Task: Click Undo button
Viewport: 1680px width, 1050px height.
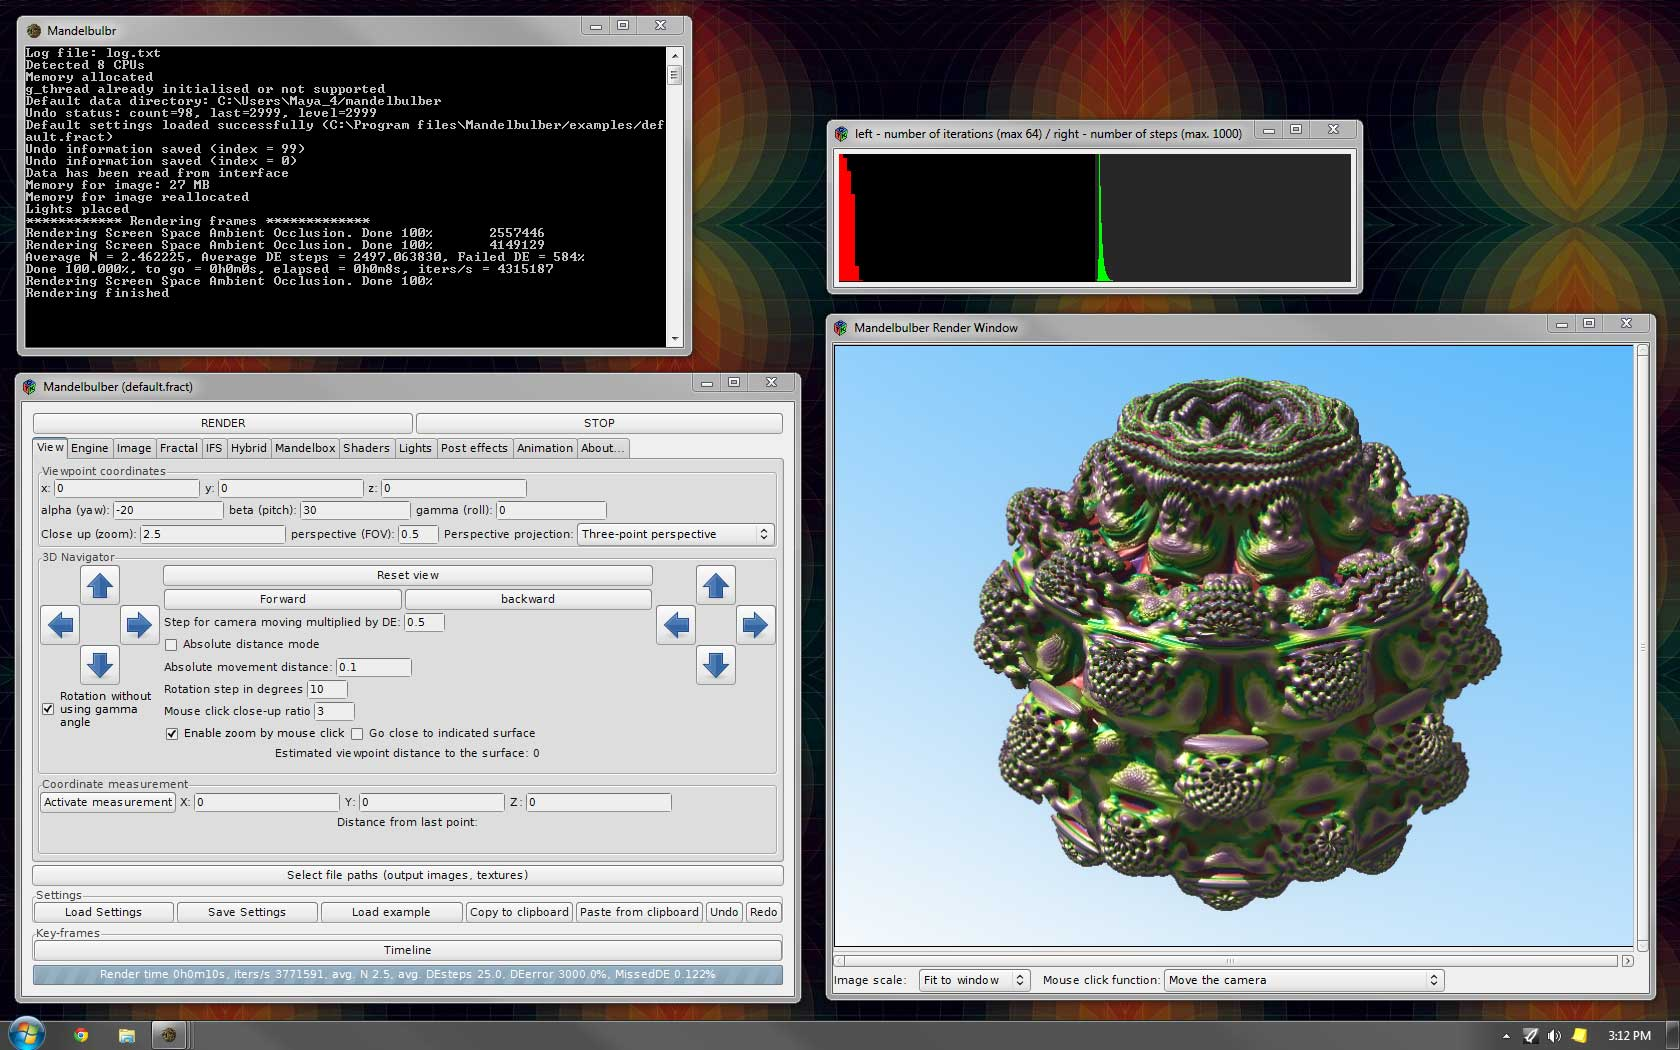Action: point(724,912)
